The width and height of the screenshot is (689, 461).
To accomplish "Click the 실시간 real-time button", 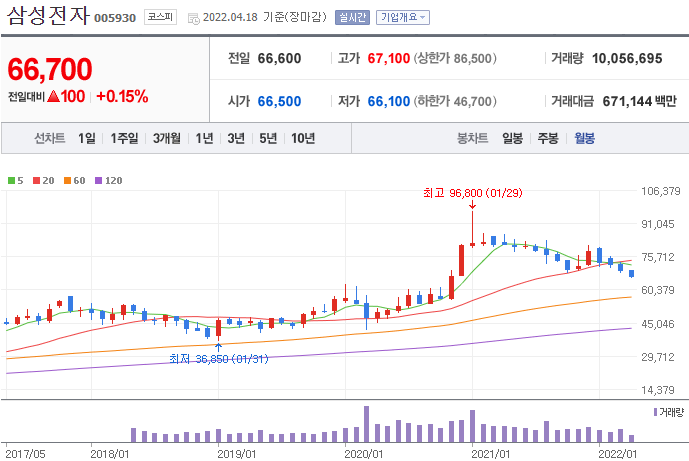I will click(x=352, y=18).
